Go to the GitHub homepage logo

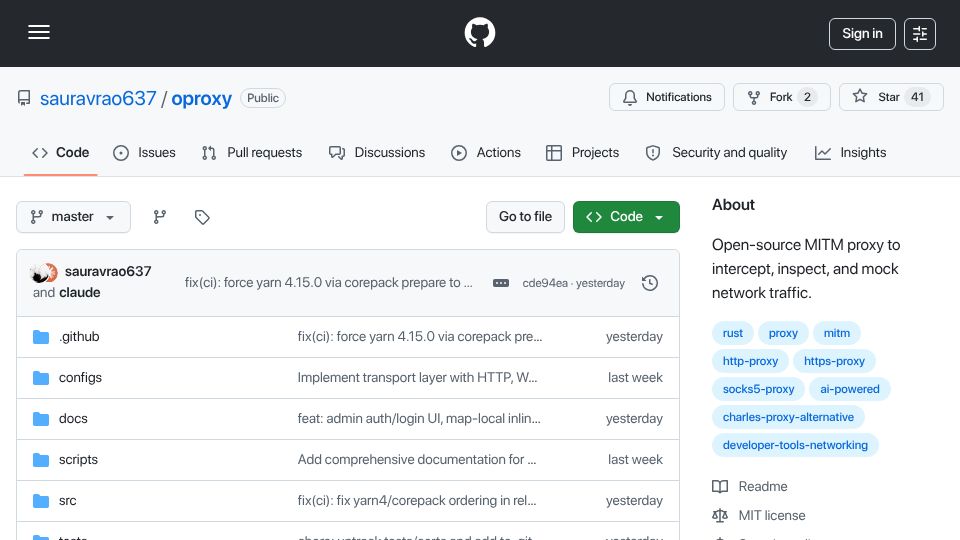(479, 32)
